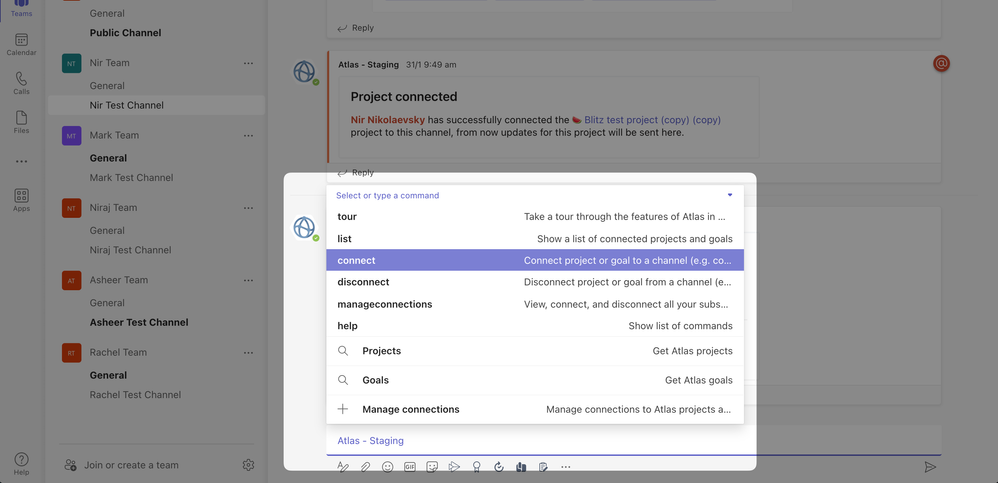Image resolution: width=998 pixels, height=483 pixels.
Task: Click the Praise badge icon
Action: coord(476,467)
